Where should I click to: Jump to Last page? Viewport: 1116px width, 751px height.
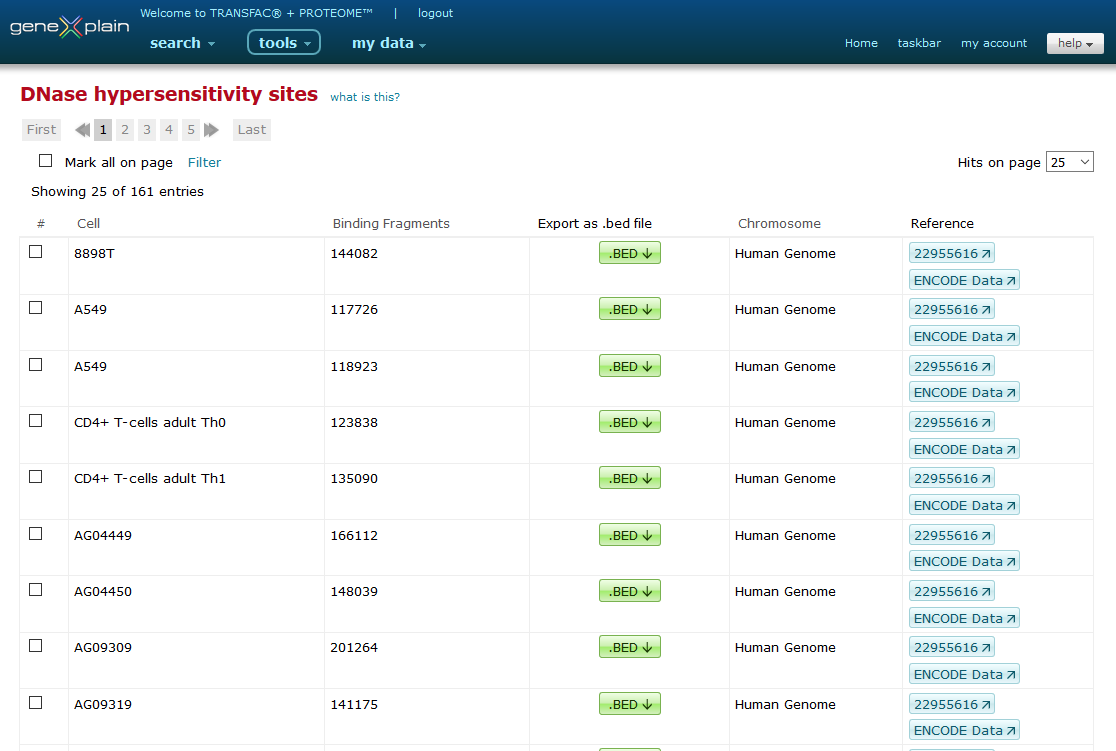click(x=252, y=130)
